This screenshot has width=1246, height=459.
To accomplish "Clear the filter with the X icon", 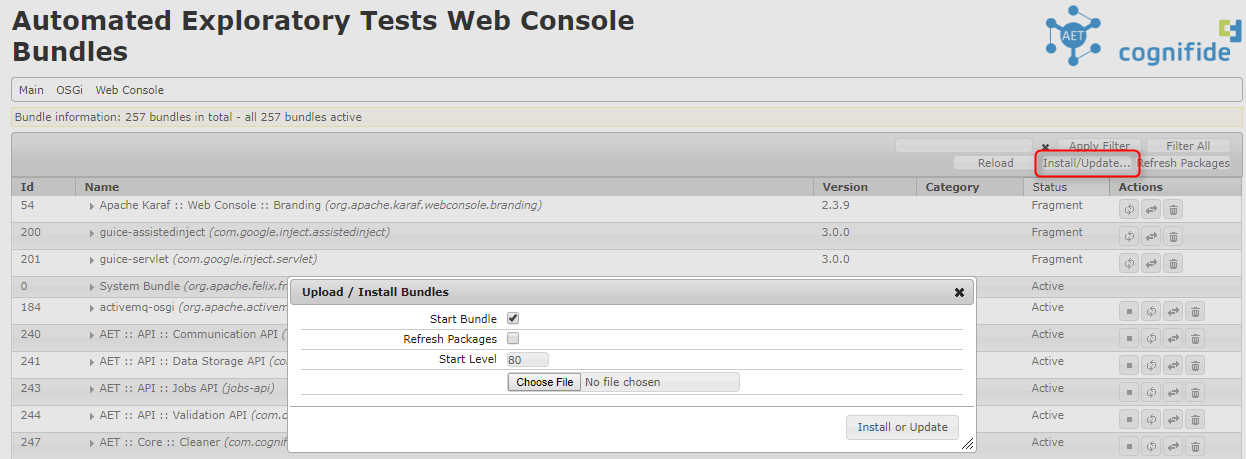I will (x=1045, y=147).
